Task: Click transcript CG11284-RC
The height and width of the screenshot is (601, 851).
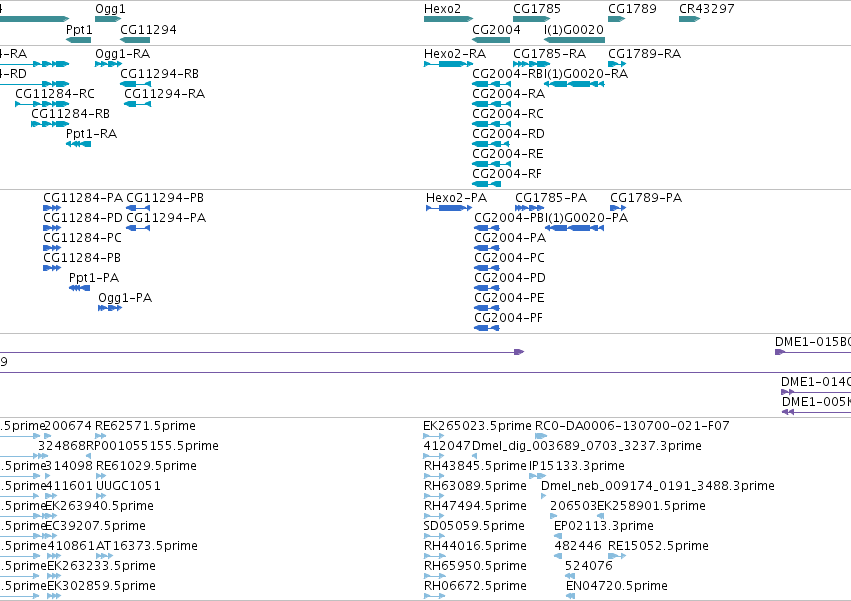Action: 42,104
